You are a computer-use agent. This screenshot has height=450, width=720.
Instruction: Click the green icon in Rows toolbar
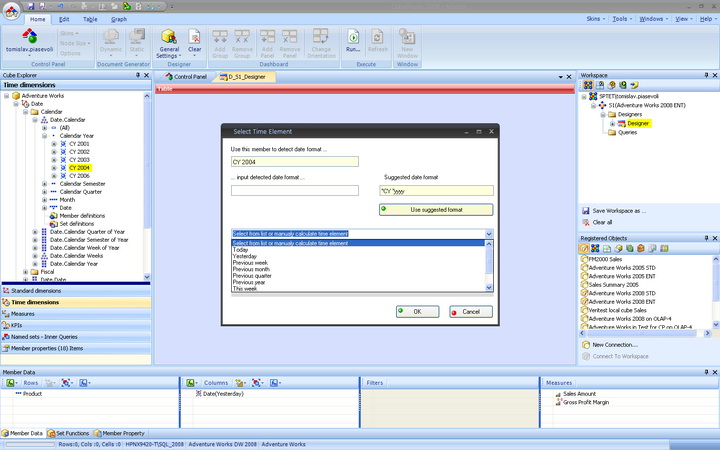tap(10, 382)
